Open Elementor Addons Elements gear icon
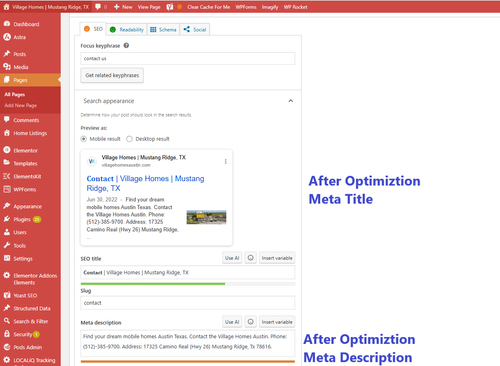Screen dimensions: 500x366 pos(7,275)
